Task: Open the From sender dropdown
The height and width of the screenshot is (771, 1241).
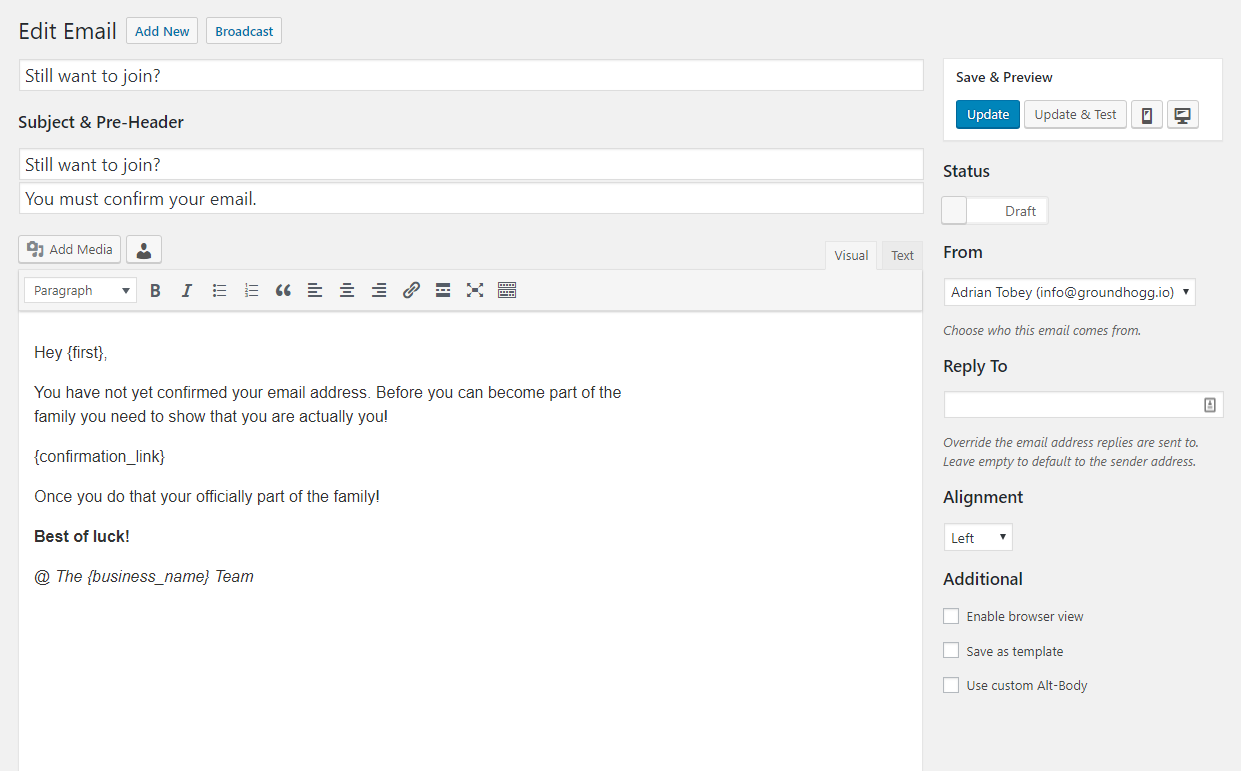Action: 1069,293
